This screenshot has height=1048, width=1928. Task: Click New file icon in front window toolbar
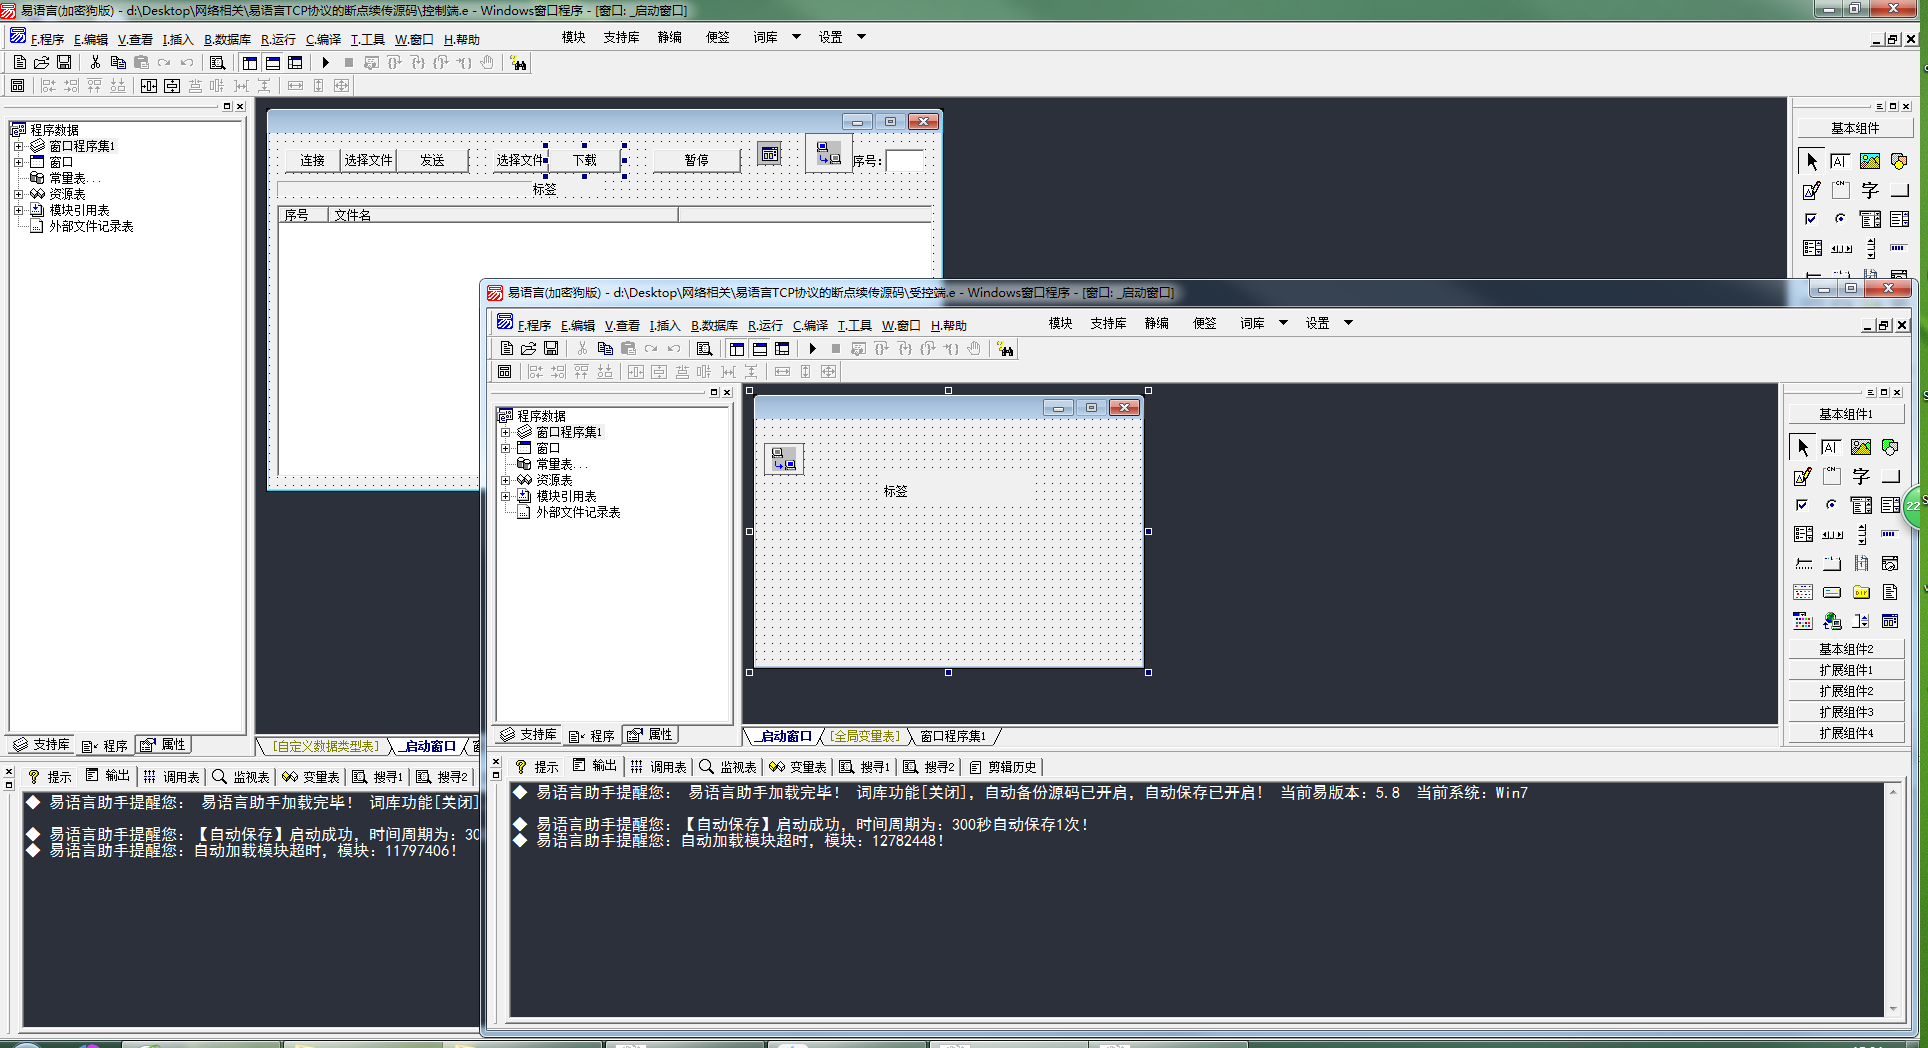pos(507,349)
